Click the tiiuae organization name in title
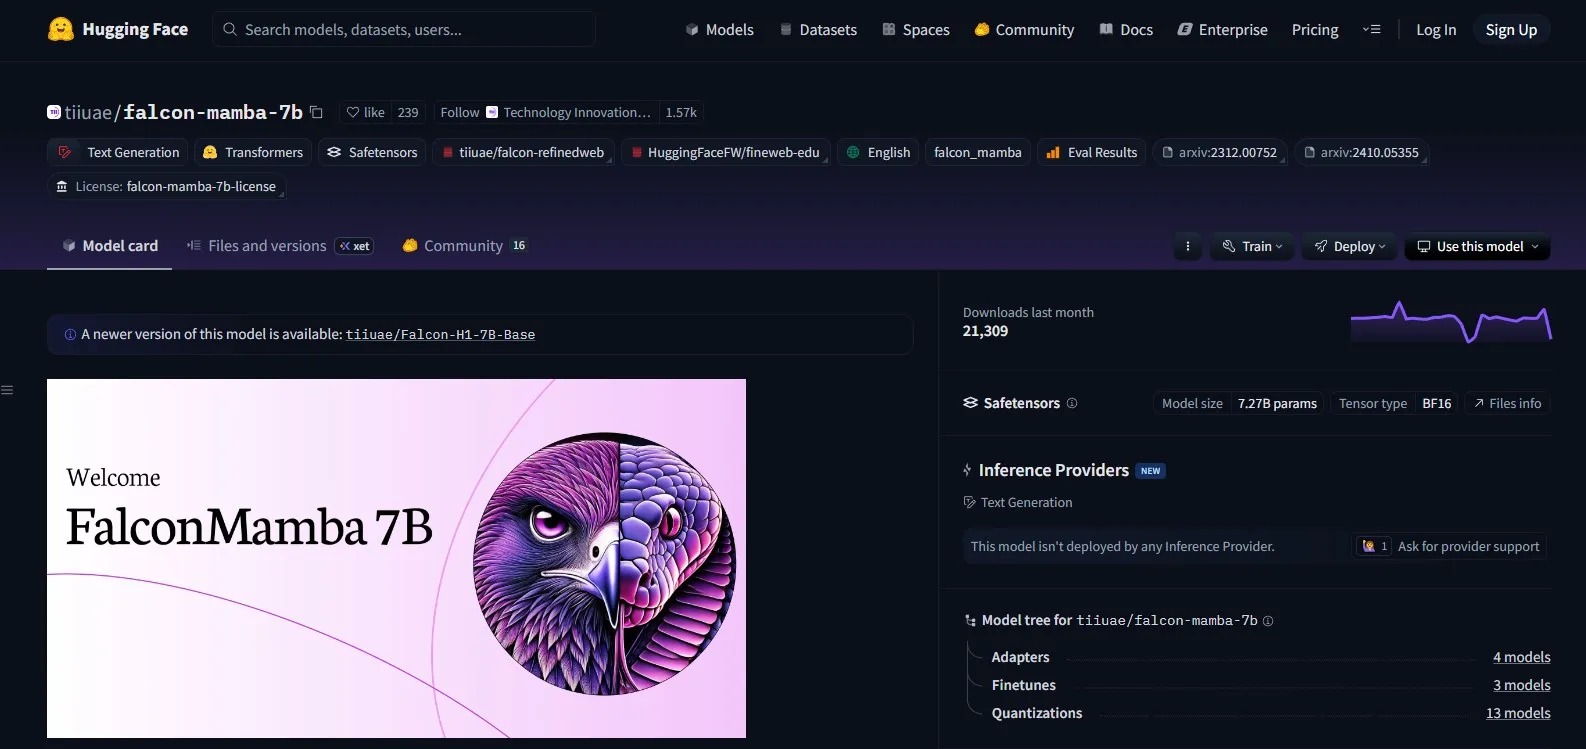Screen dimensions: 1586x749 88,112
